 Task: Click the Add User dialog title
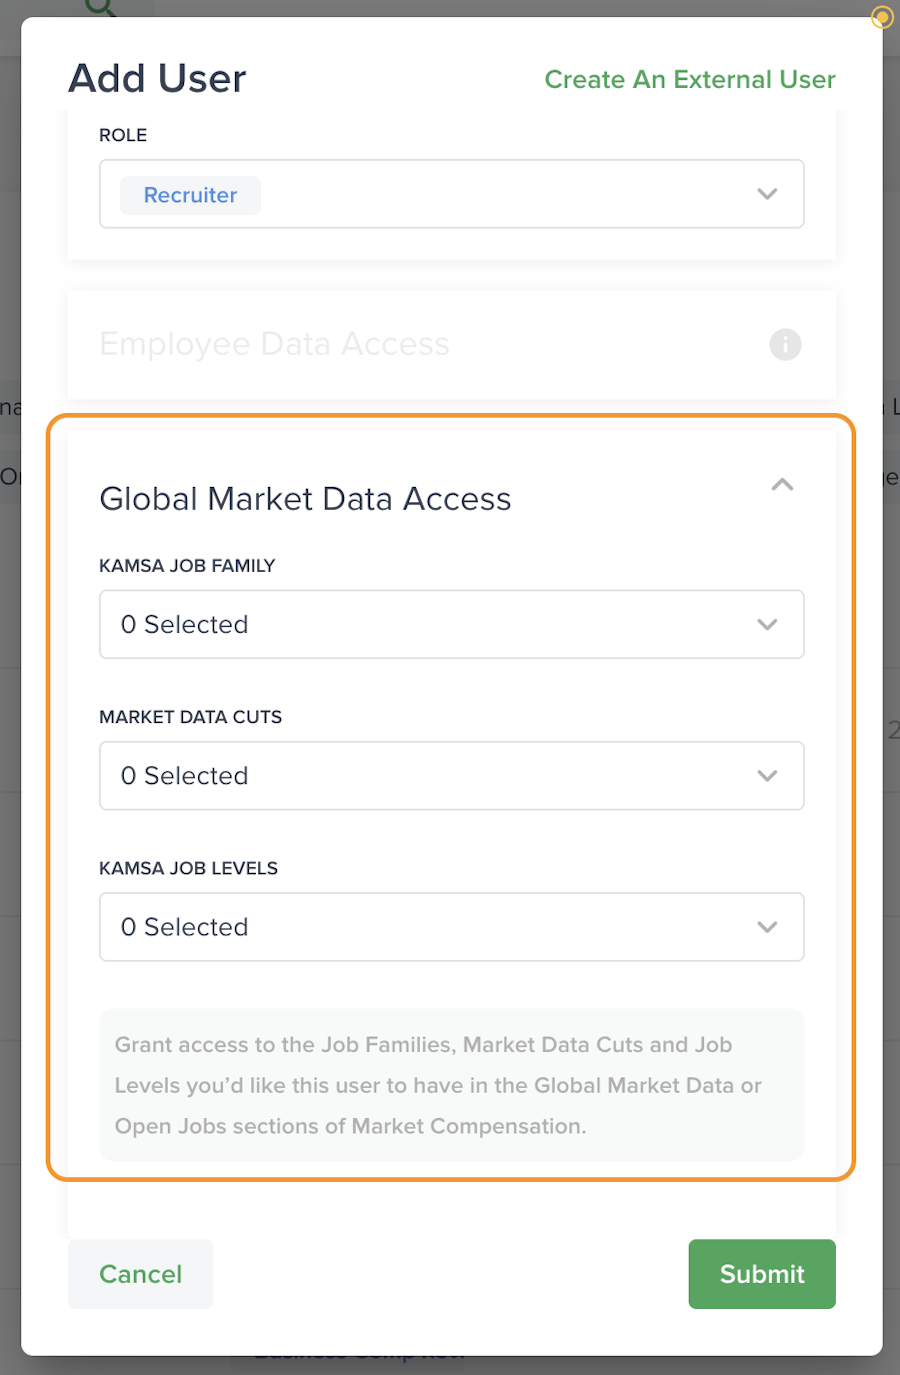(x=157, y=78)
